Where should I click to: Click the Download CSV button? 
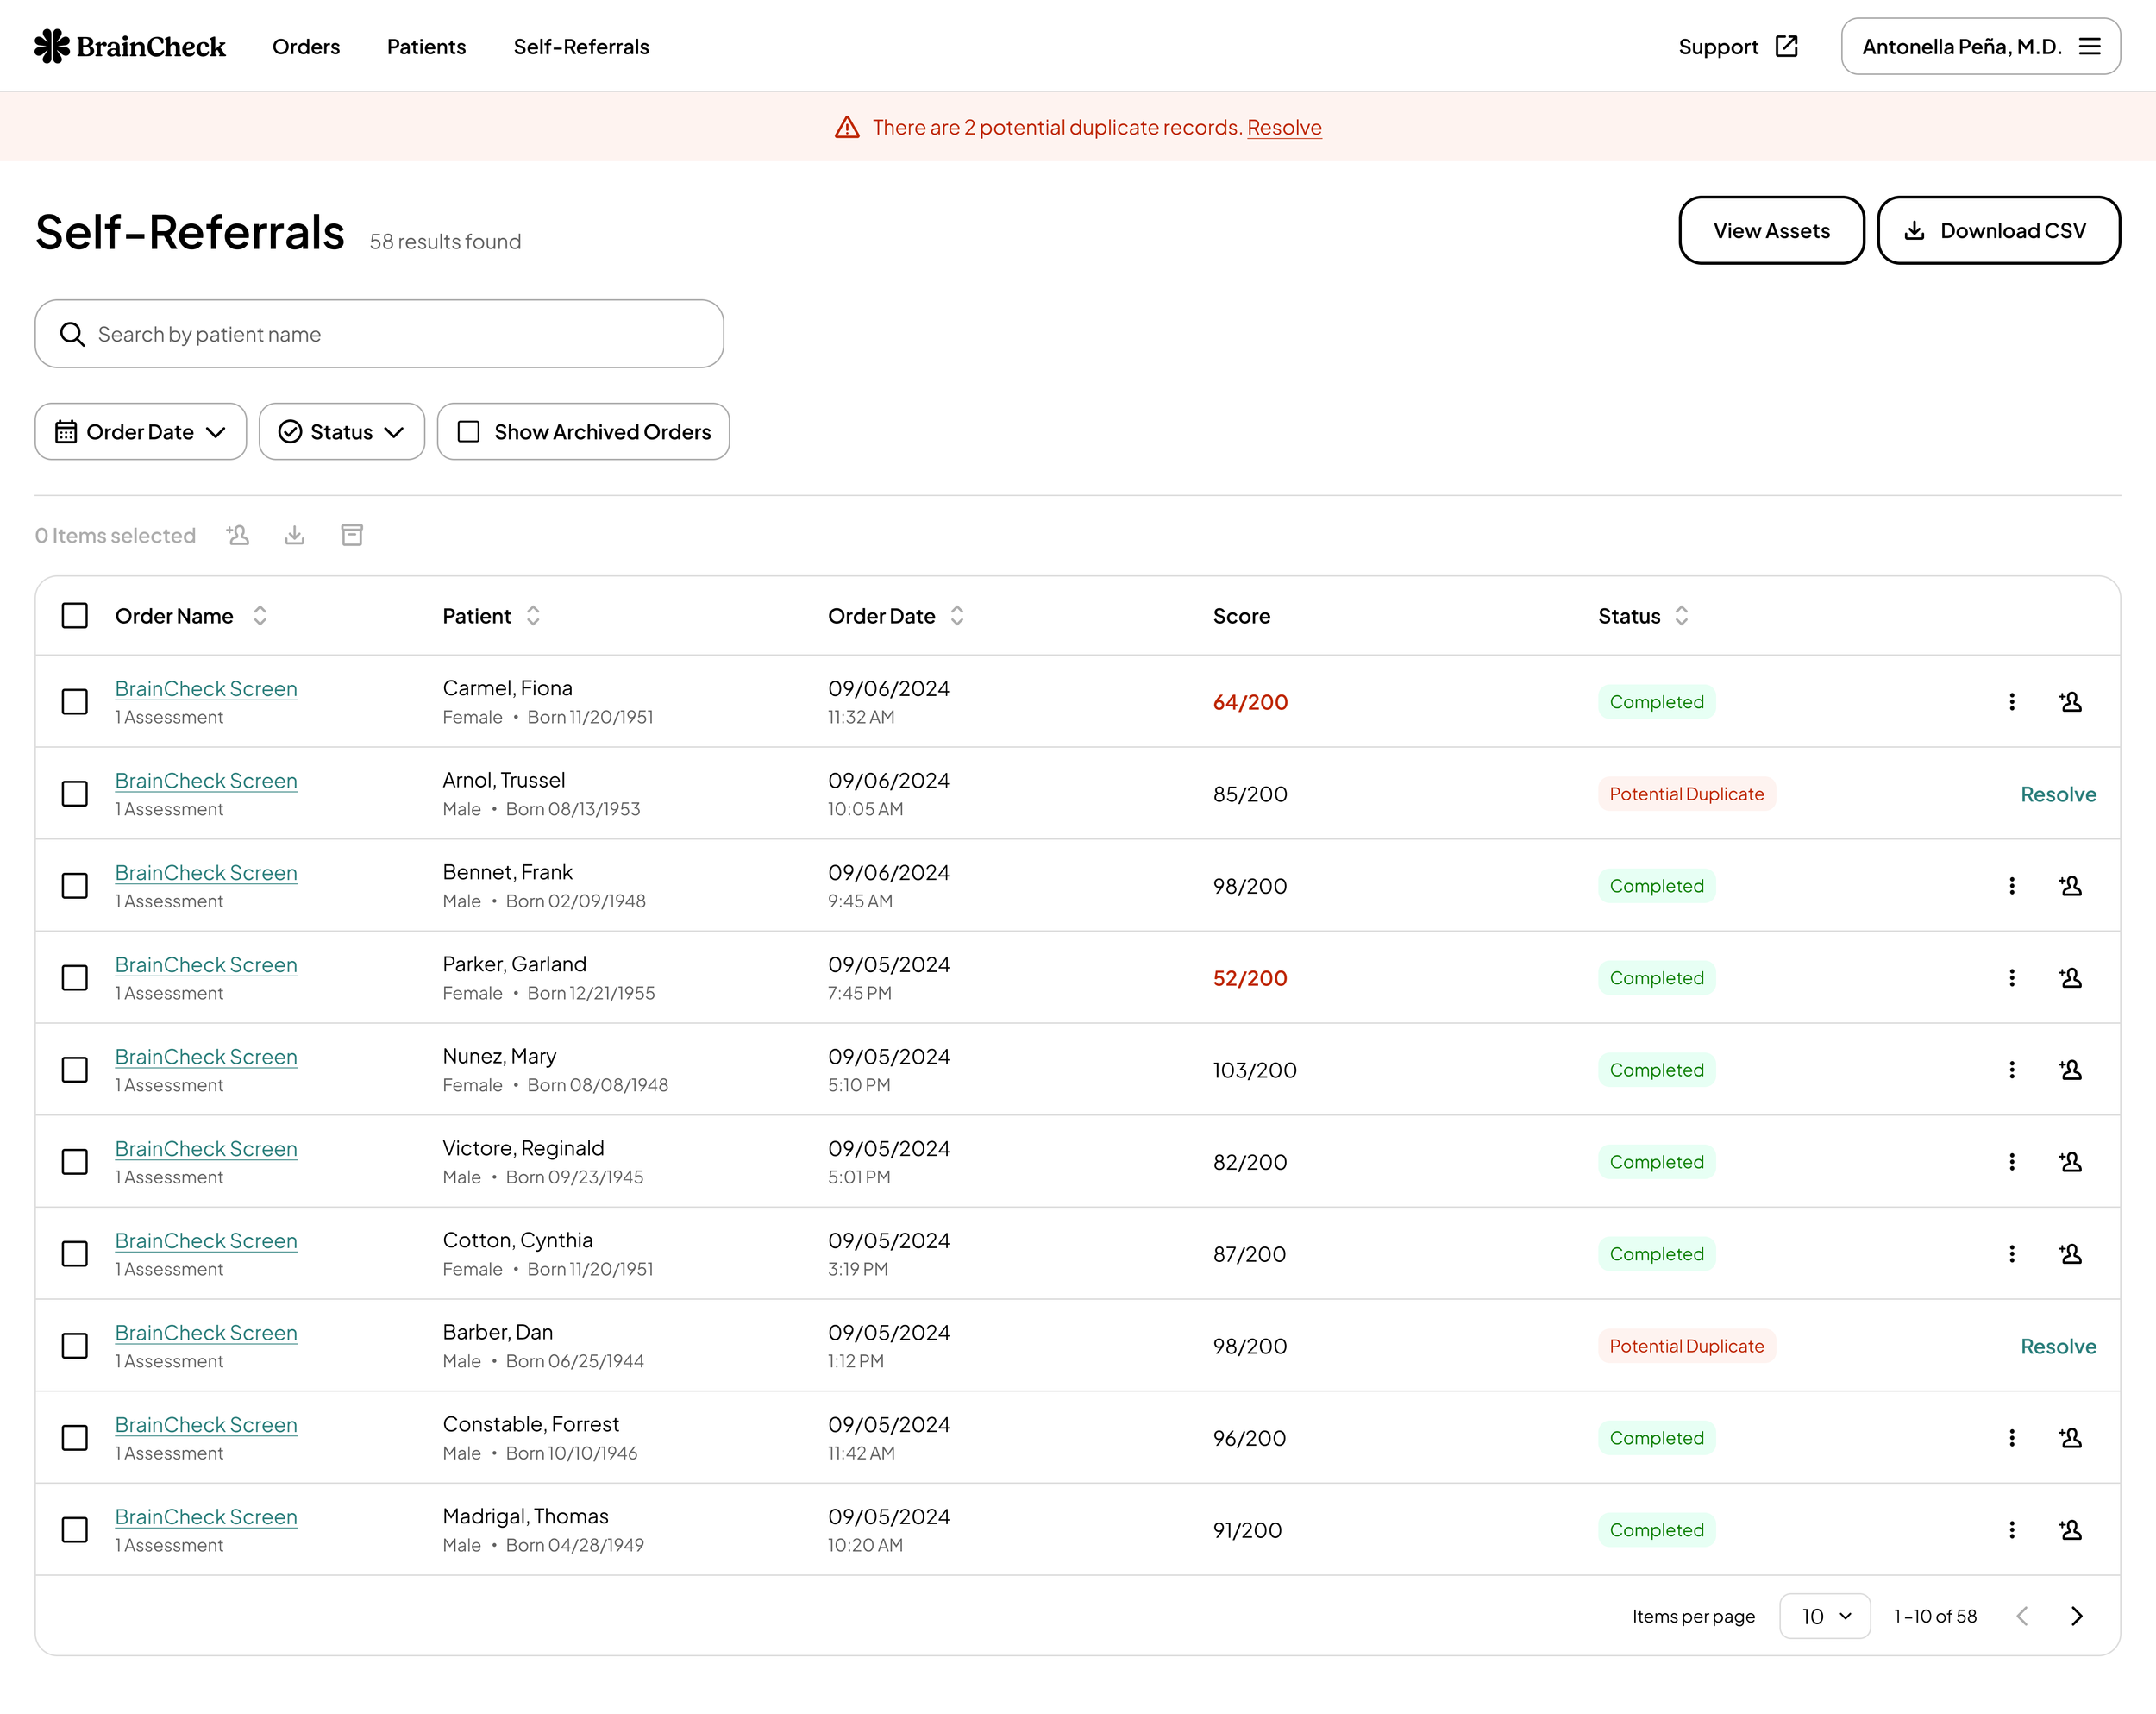1998,231
